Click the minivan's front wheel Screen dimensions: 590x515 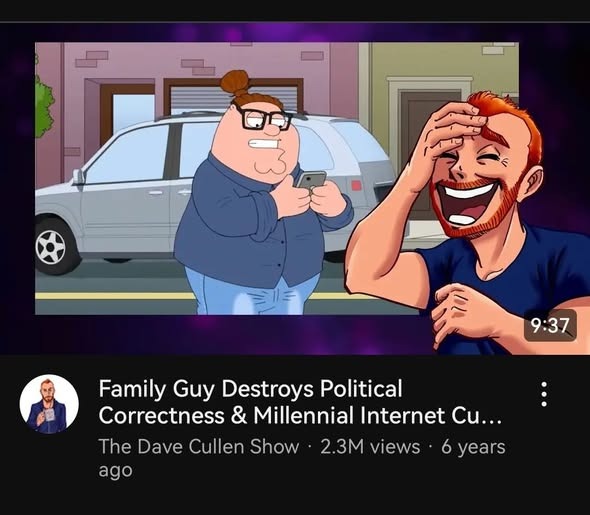point(54,246)
